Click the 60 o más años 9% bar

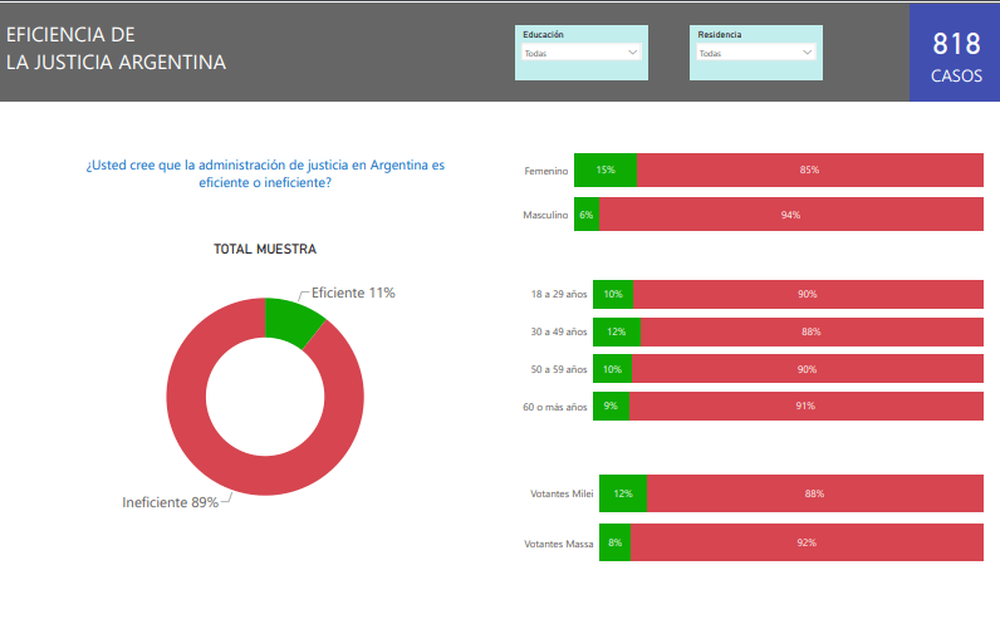(611, 406)
